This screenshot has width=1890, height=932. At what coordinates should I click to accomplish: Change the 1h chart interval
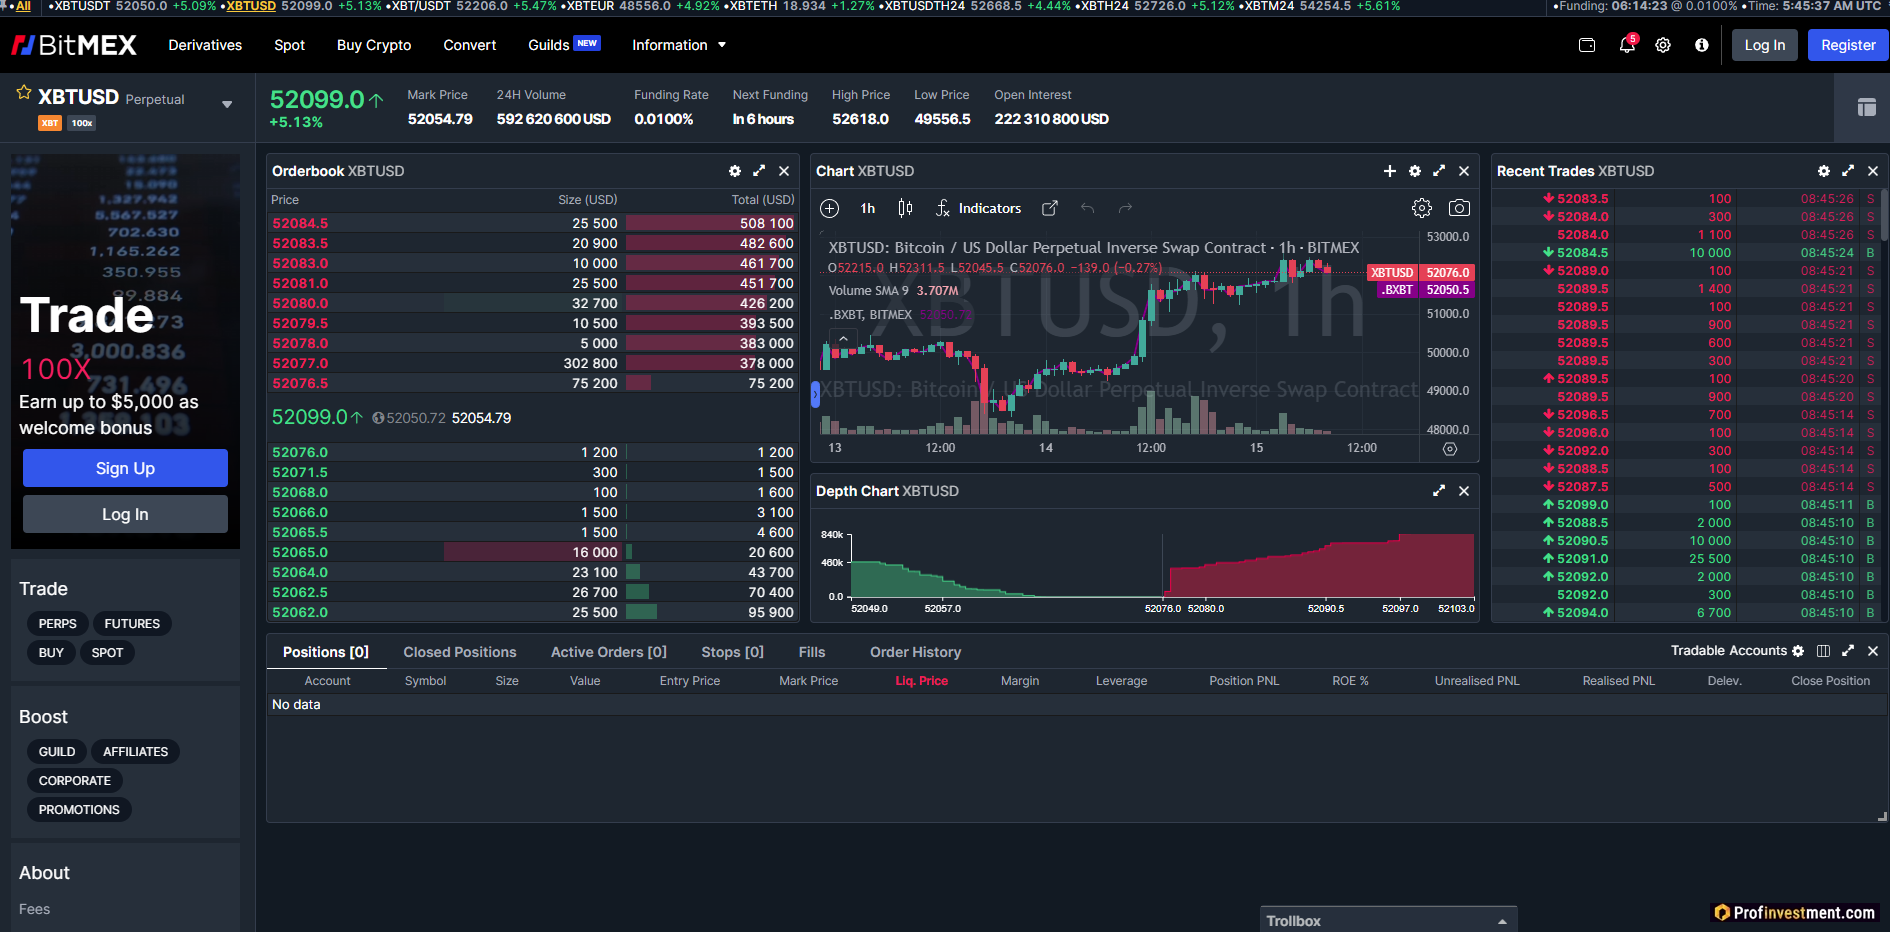tap(867, 208)
